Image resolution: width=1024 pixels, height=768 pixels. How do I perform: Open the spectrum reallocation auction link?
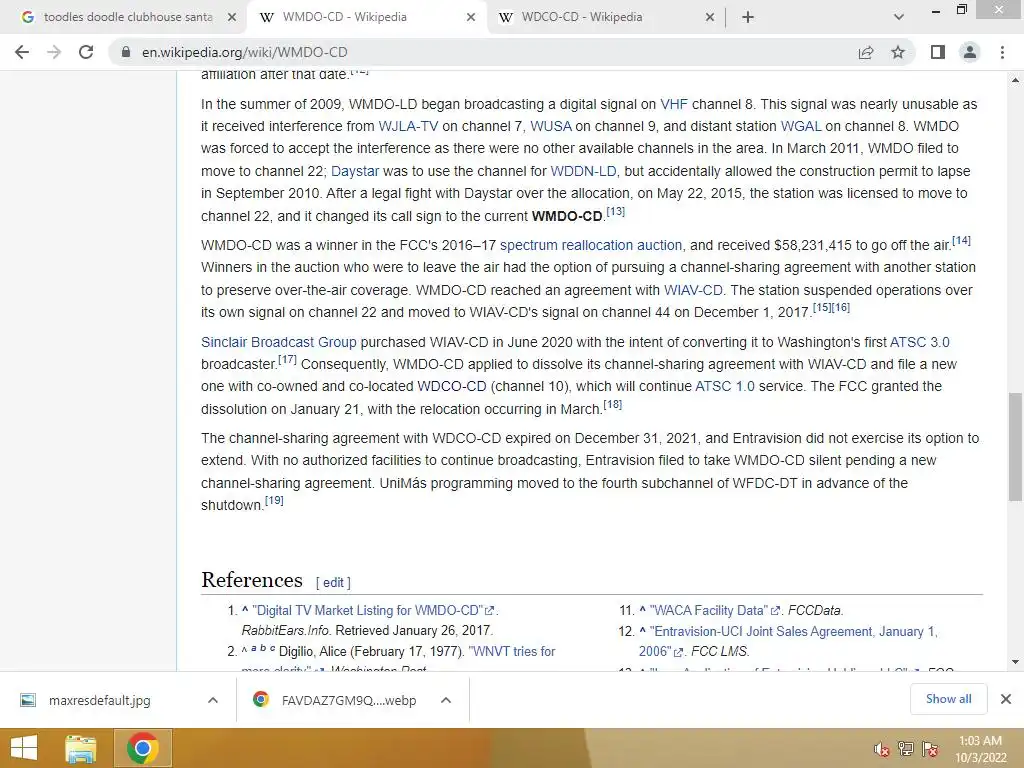click(x=591, y=246)
